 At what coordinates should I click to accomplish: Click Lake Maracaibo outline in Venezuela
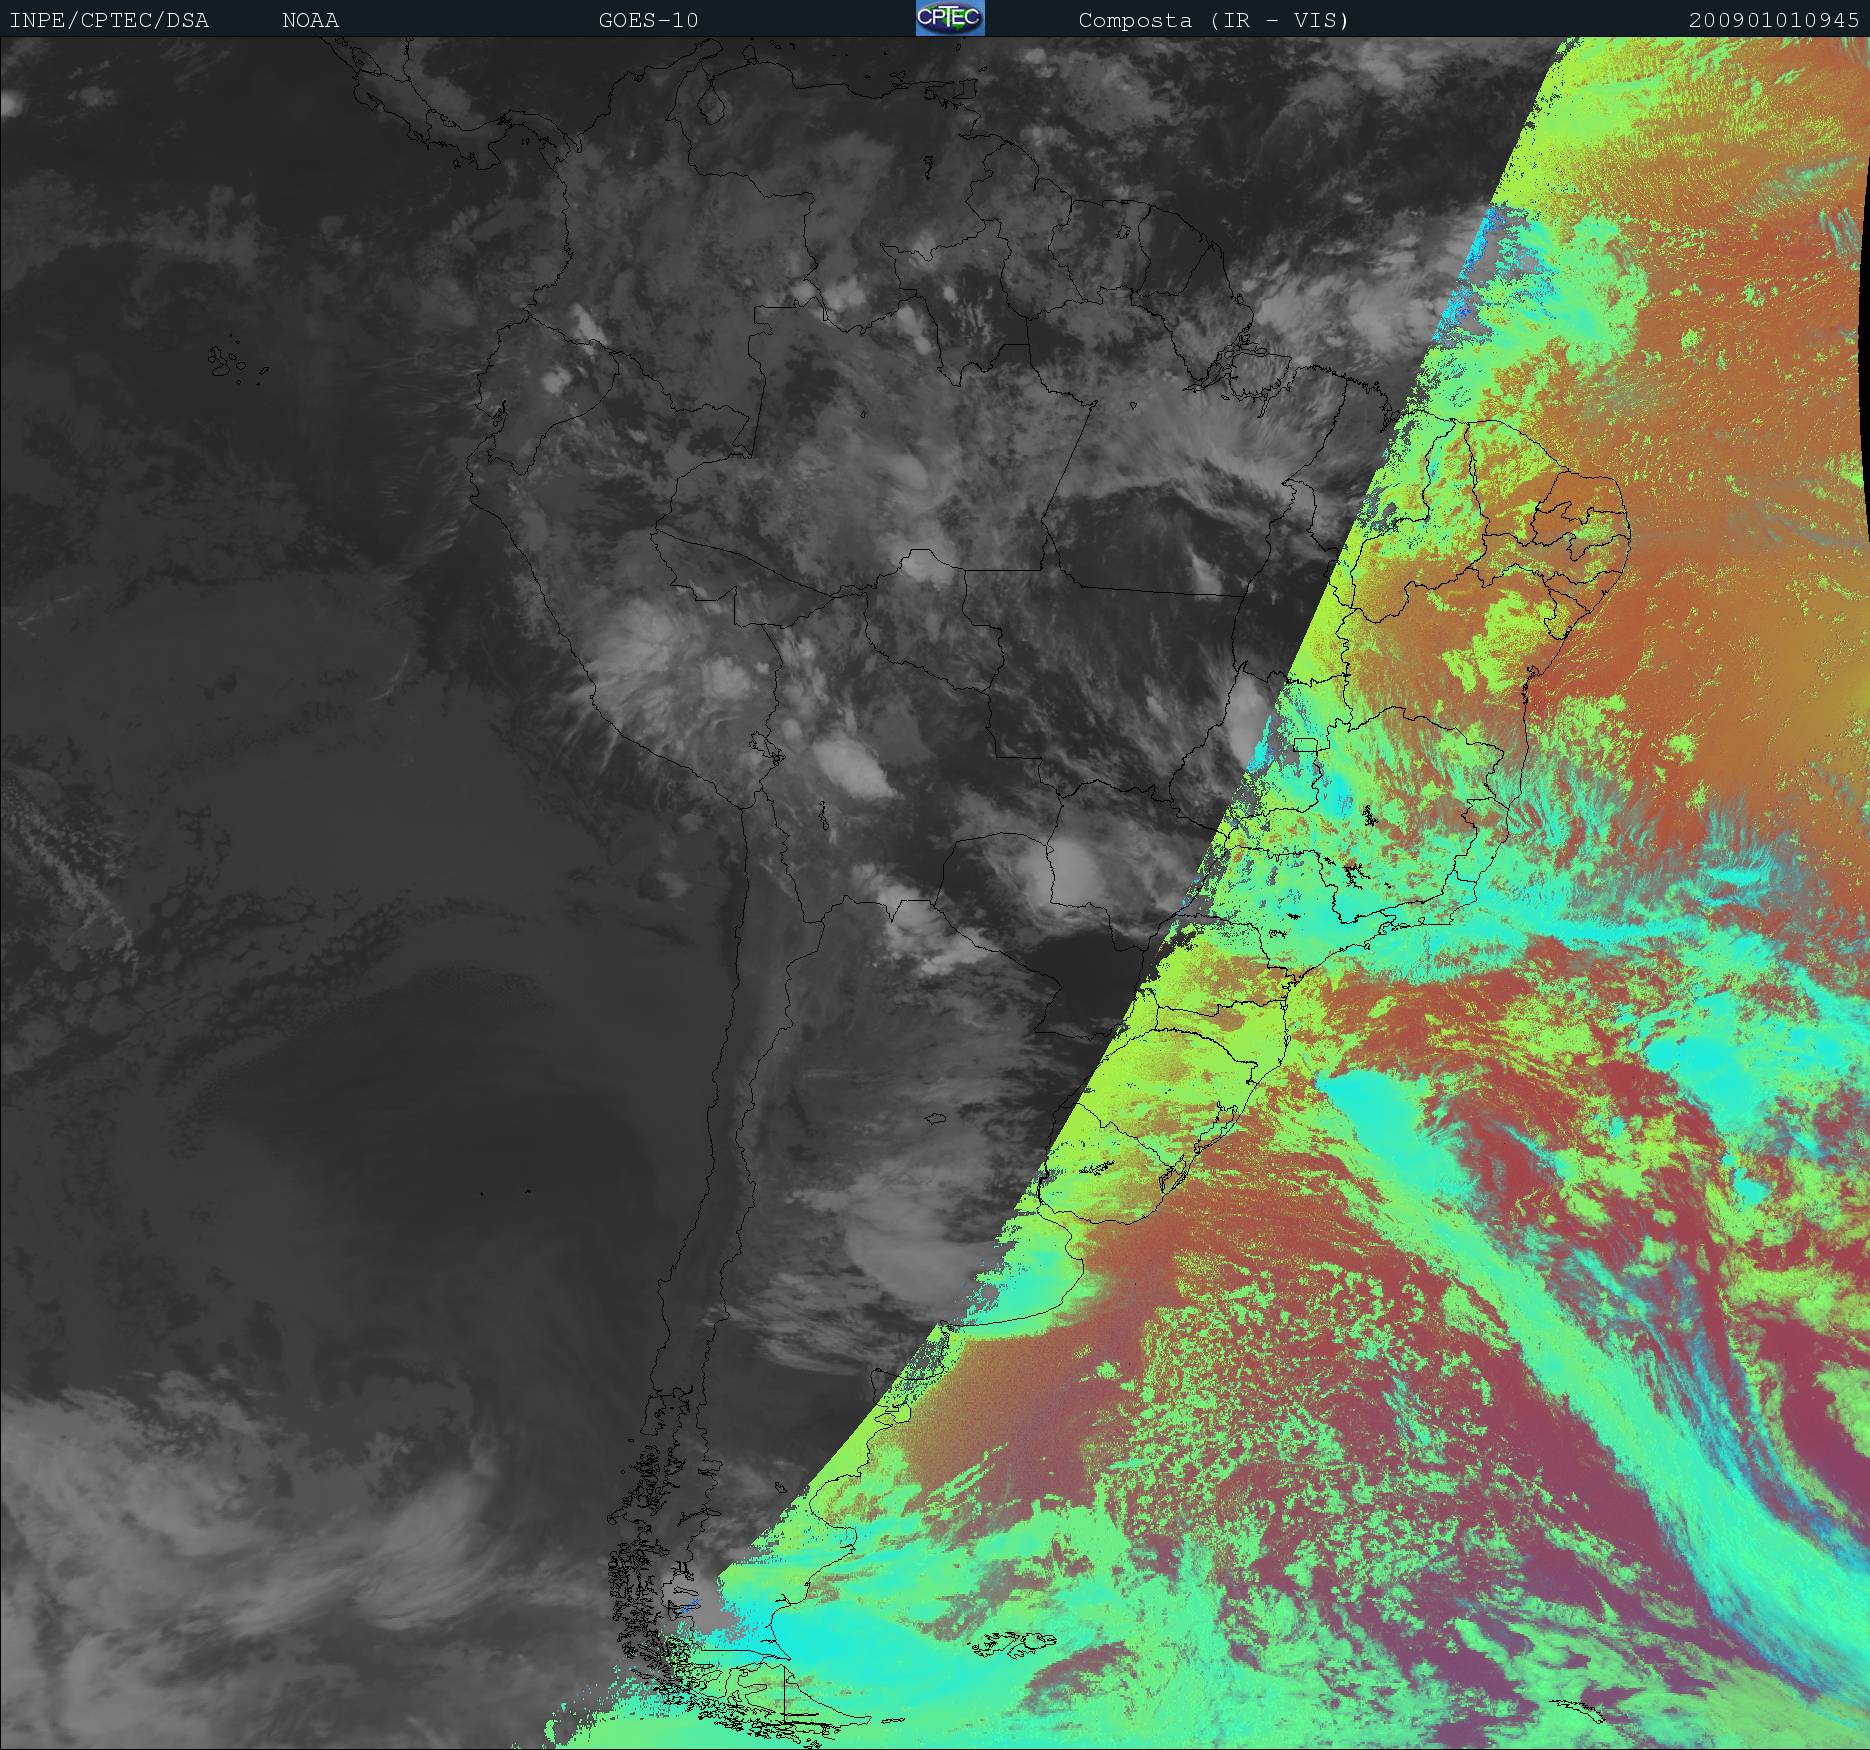click(711, 105)
